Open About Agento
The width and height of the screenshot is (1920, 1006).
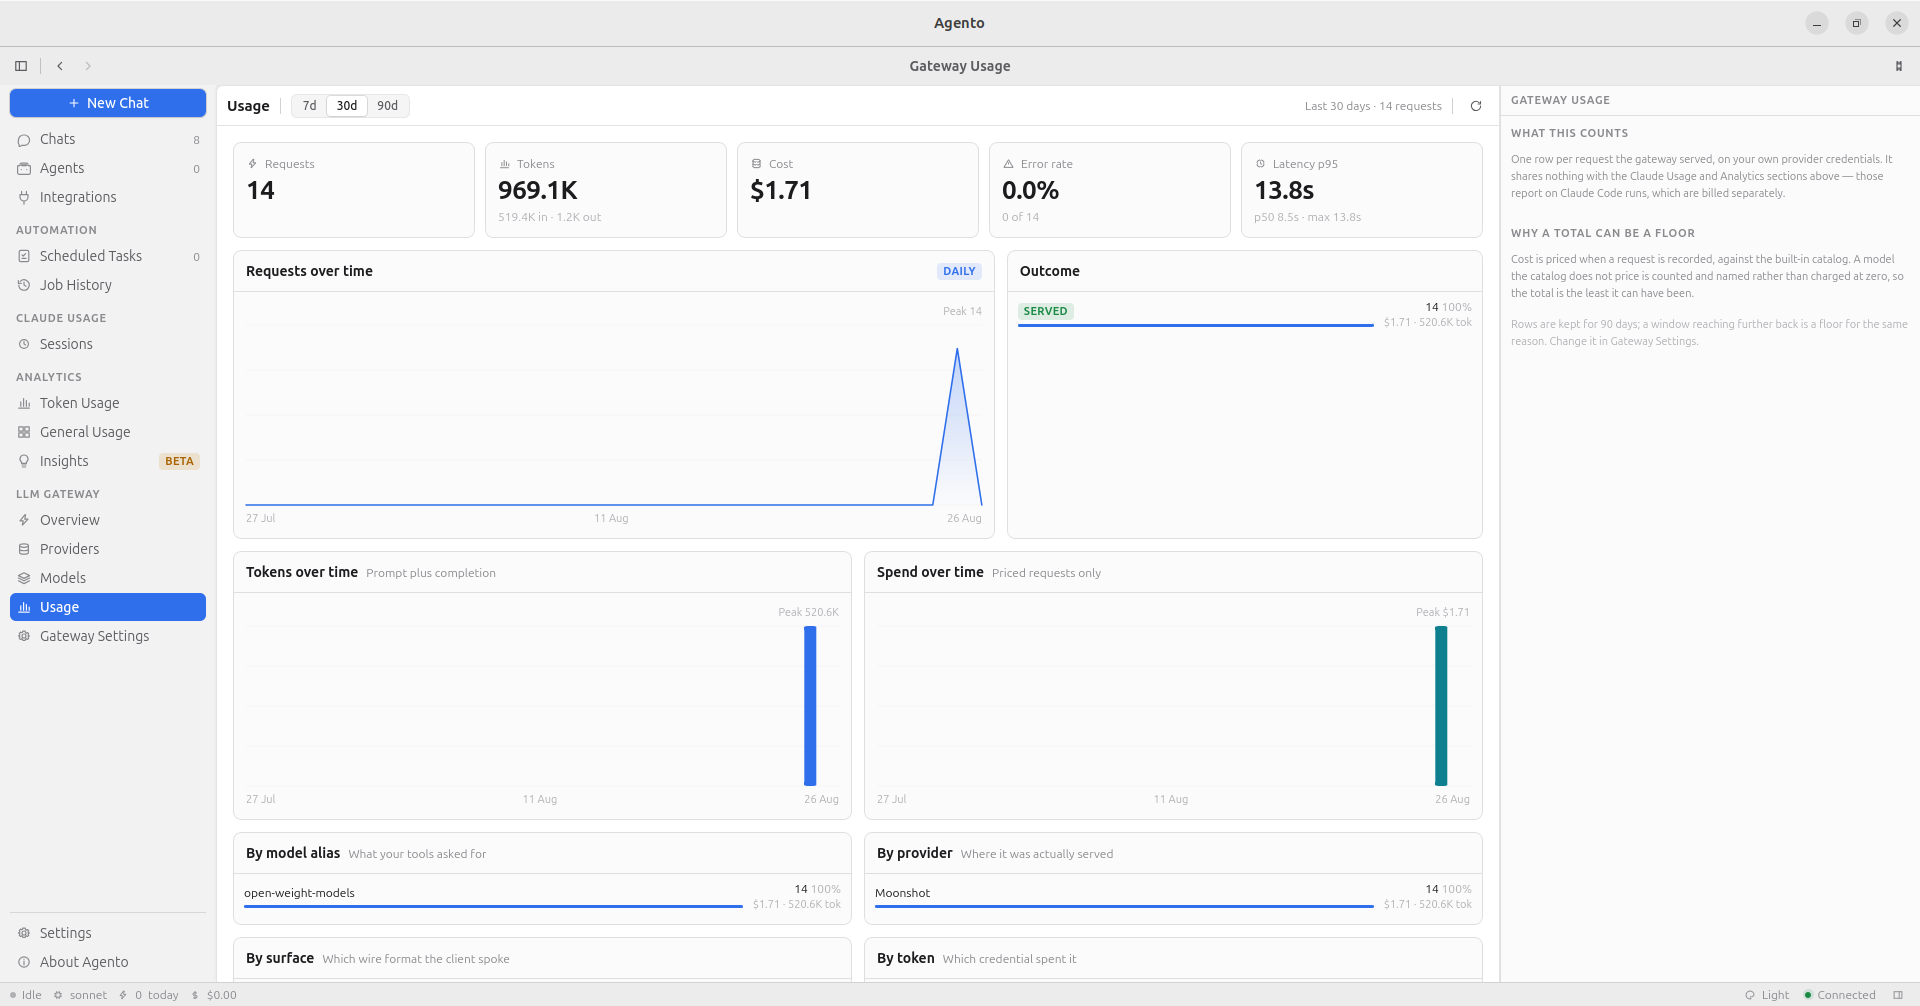click(x=108, y=962)
